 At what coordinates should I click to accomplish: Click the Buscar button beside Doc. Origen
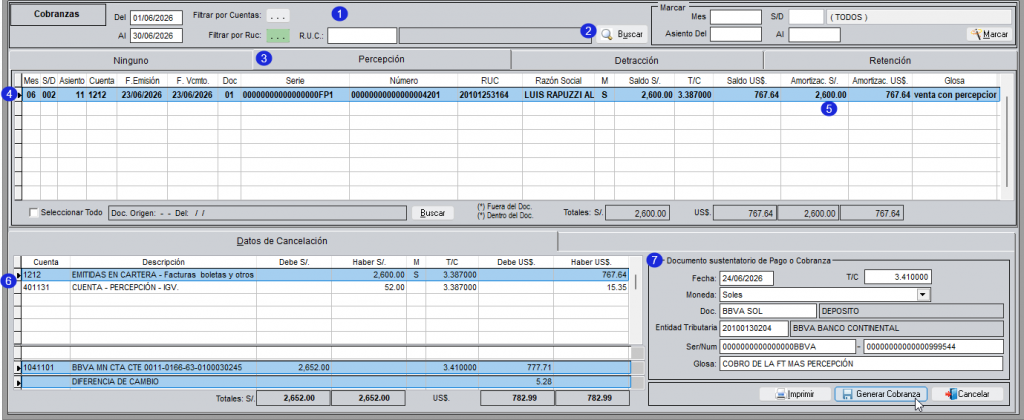pyautogui.click(x=432, y=213)
